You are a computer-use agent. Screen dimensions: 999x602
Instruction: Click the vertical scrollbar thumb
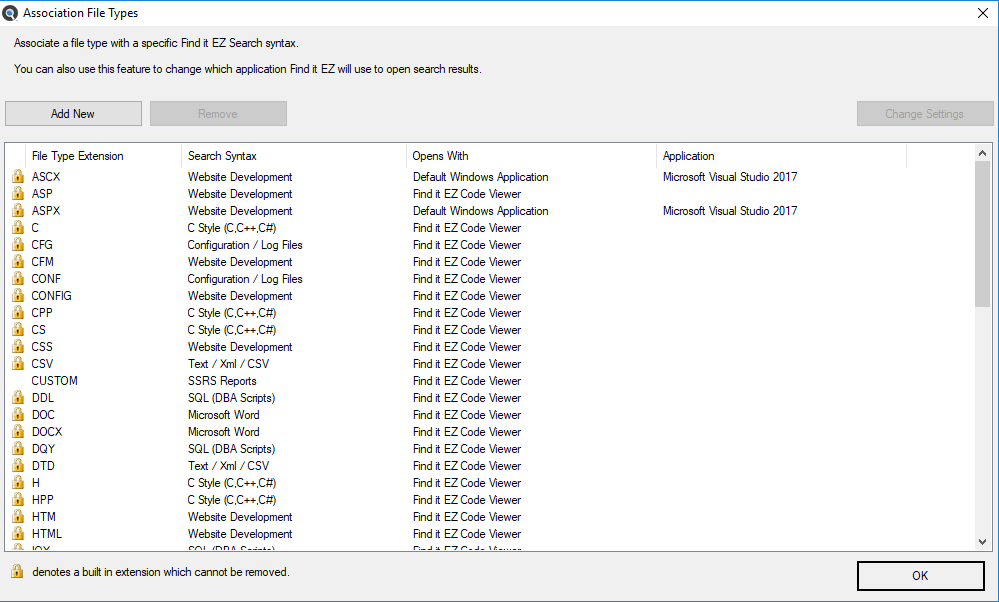click(x=982, y=233)
